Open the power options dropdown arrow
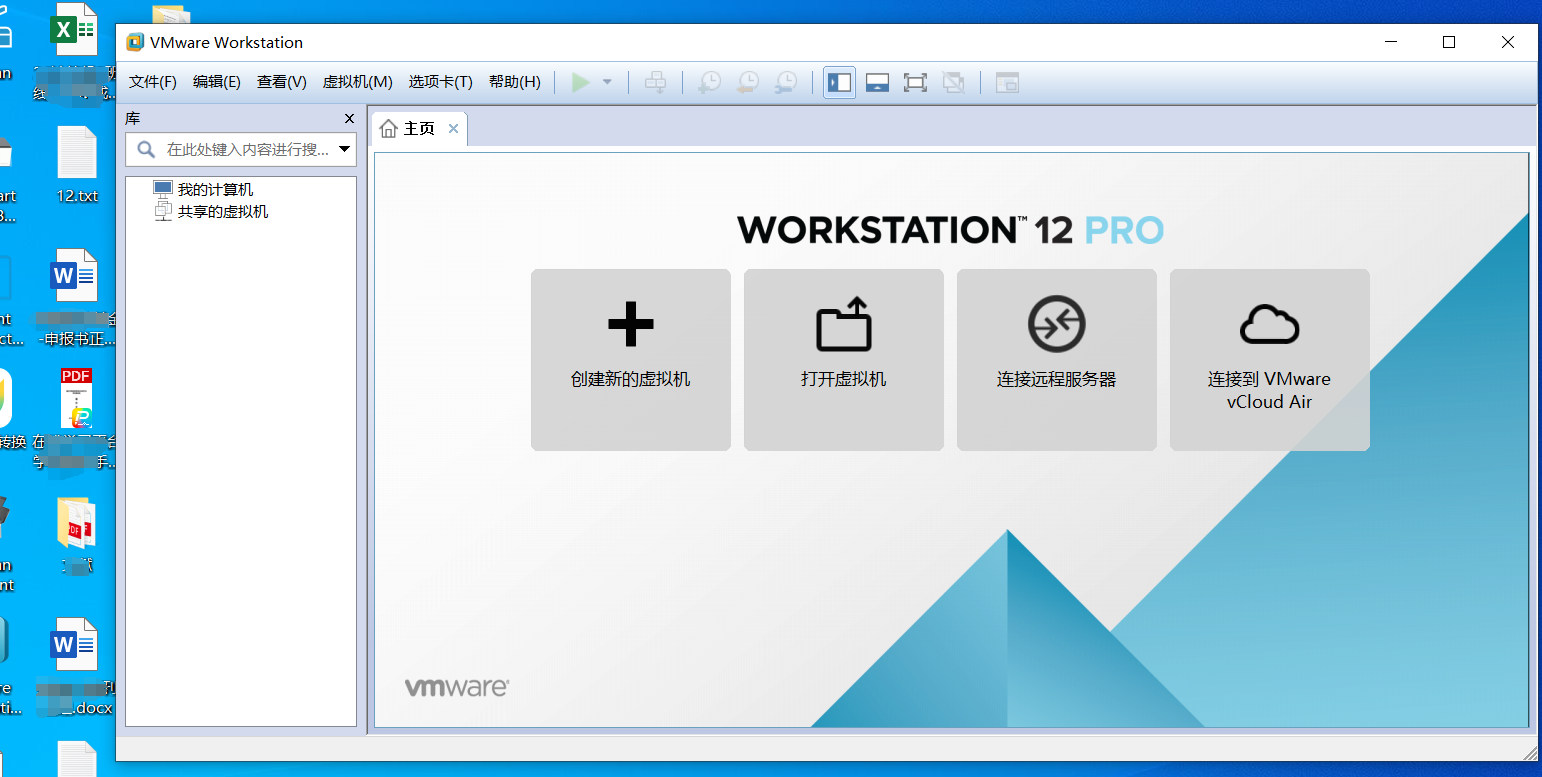1542x777 pixels. click(x=607, y=82)
